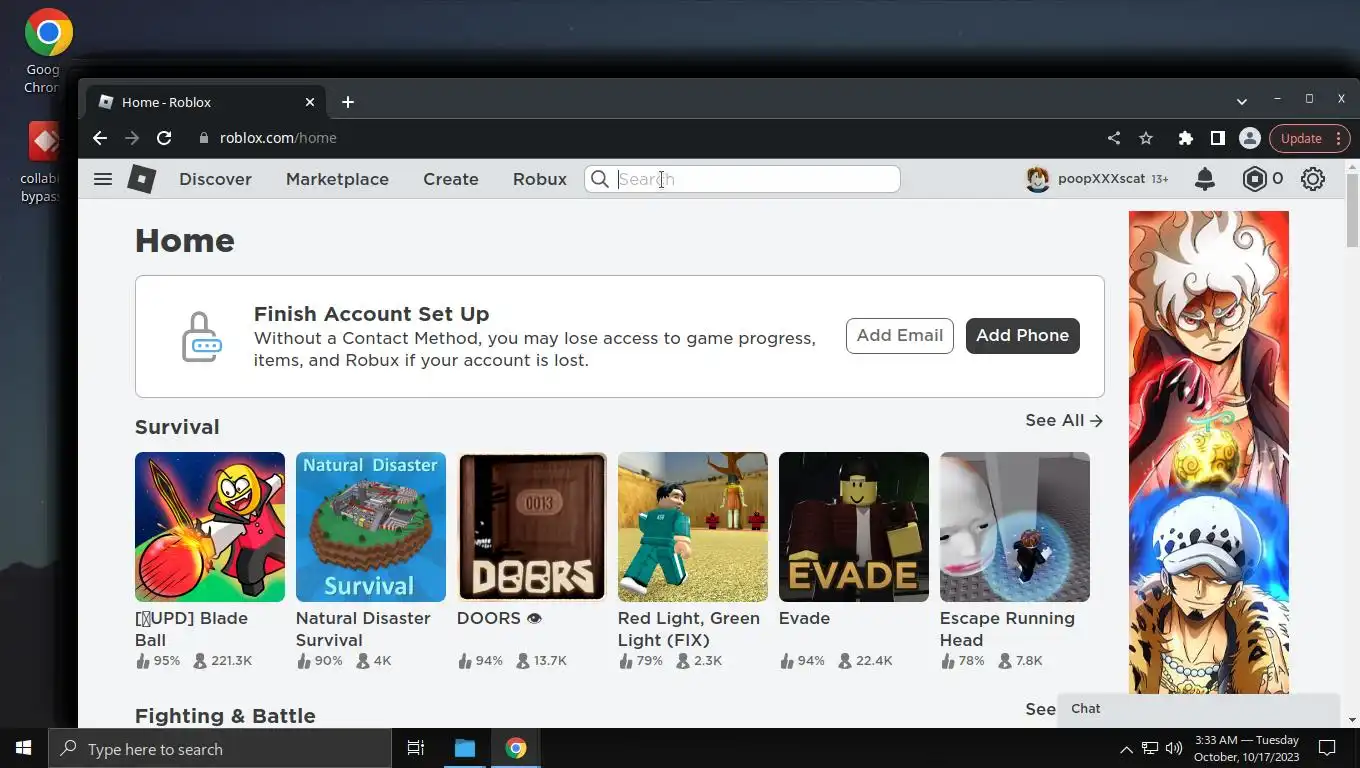
Task: Open the Windows Start menu
Action: point(24,748)
